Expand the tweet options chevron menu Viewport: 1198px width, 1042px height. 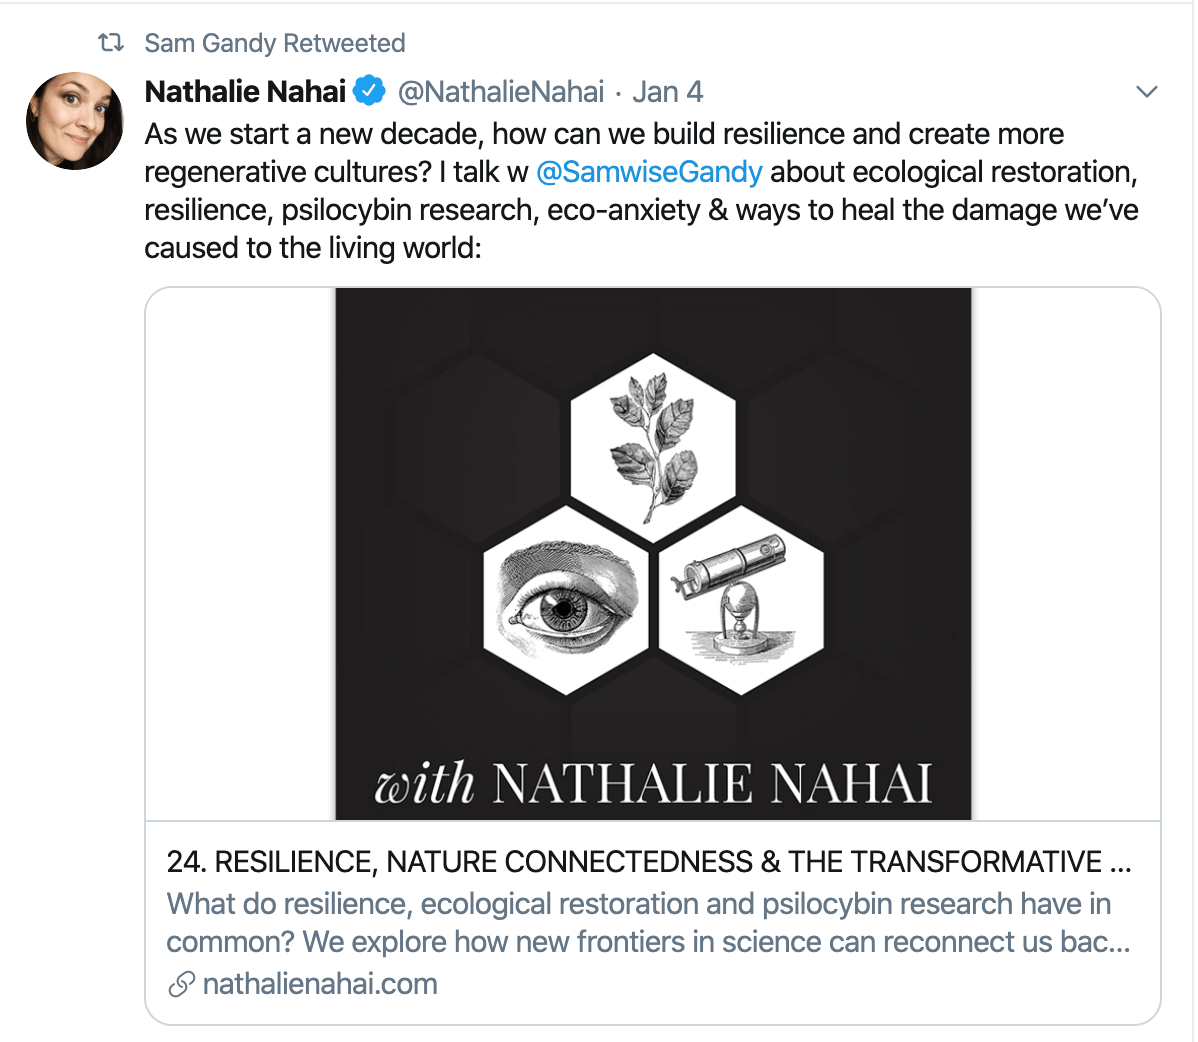1147,92
